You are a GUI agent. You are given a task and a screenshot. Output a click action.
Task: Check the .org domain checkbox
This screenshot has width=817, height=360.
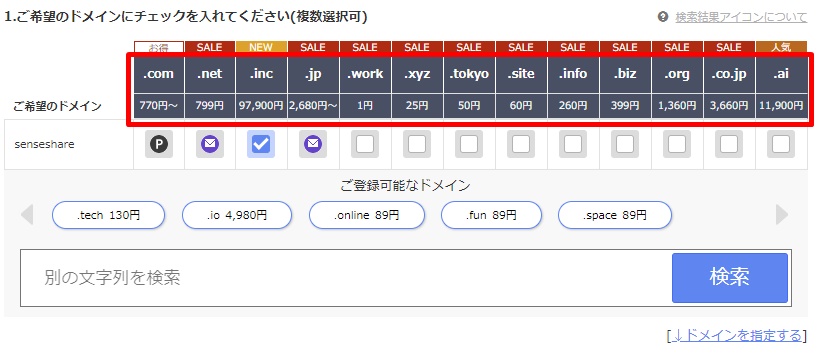(677, 144)
